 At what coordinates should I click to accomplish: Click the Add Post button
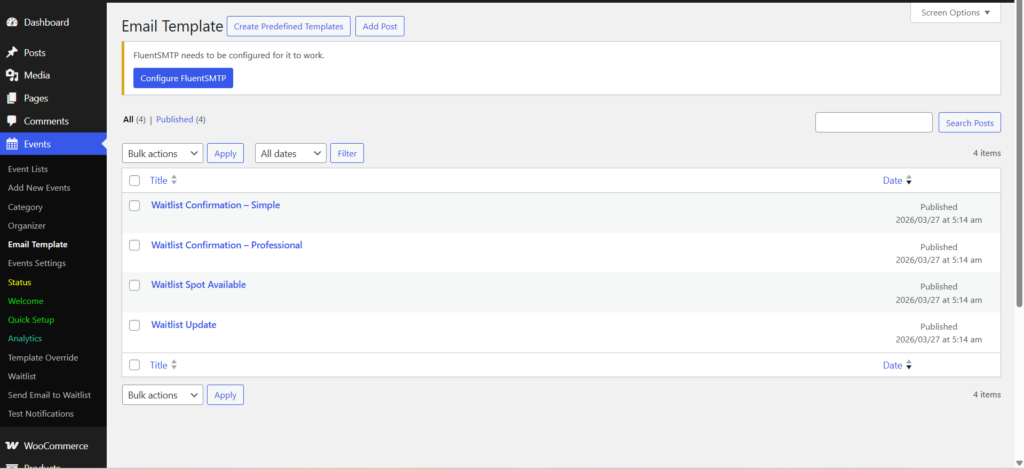[x=380, y=26]
